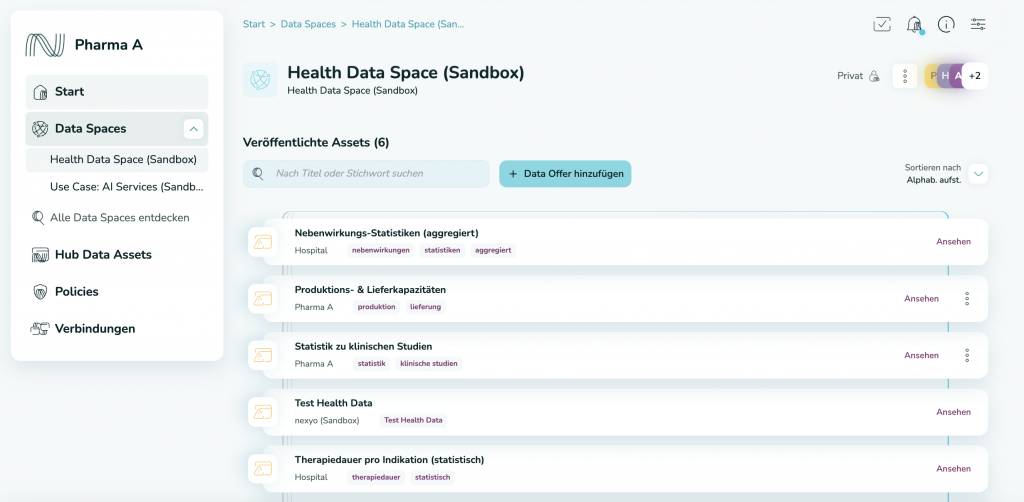Click the discover magnifier icon in sidebar
The image size is (1024, 502).
point(38,217)
